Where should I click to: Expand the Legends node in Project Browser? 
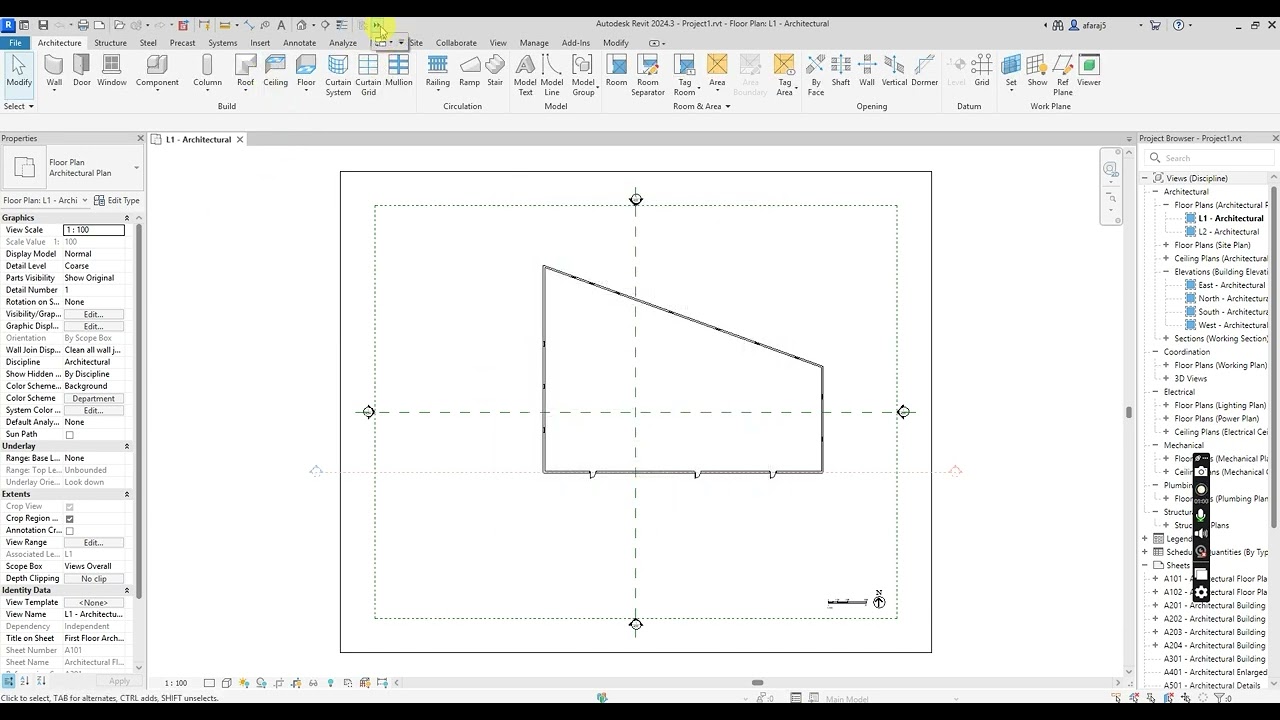[x=1145, y=539]
